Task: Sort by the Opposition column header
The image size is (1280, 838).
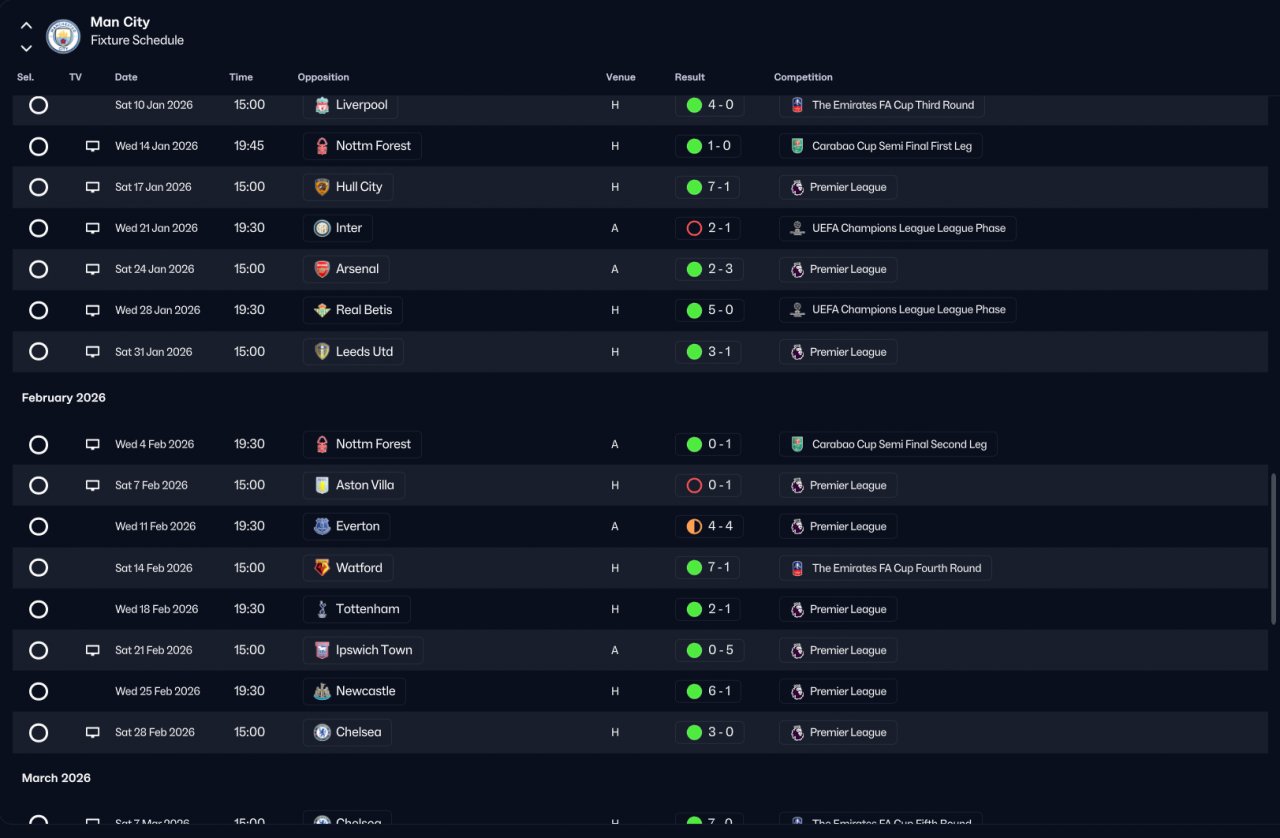Action: [323, 77]
